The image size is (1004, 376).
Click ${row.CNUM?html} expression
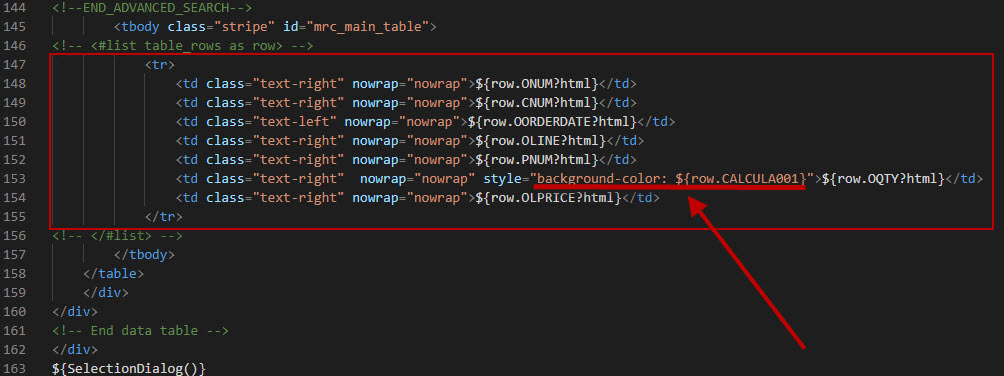pyautogui.click(x=537, y=102)
